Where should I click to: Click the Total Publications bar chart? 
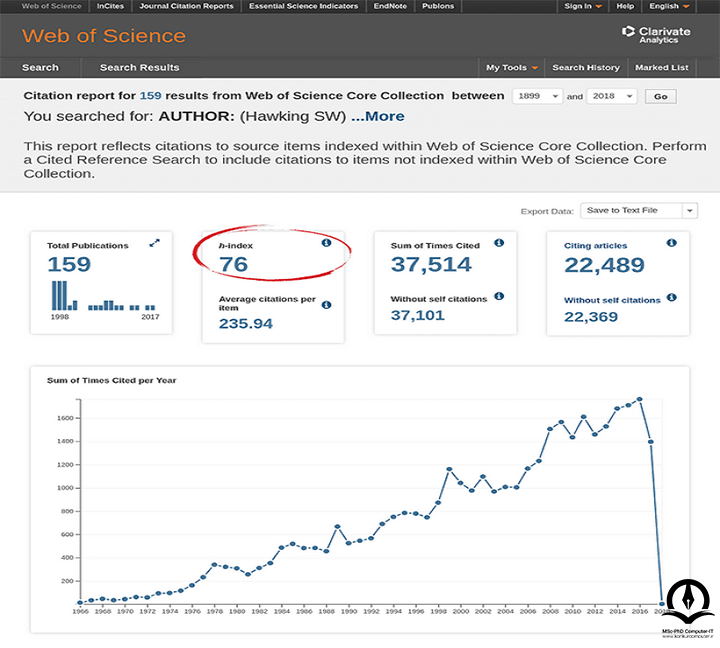point(103,296)
